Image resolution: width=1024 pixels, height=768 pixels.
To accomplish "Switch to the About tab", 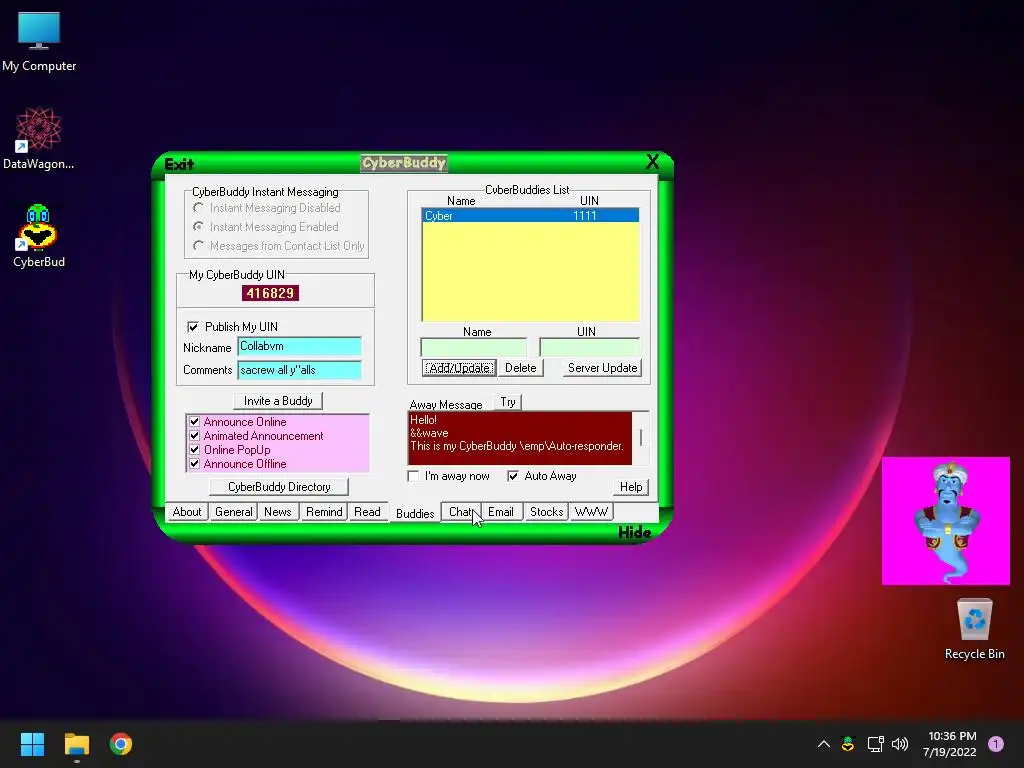I will pos(187,512).
